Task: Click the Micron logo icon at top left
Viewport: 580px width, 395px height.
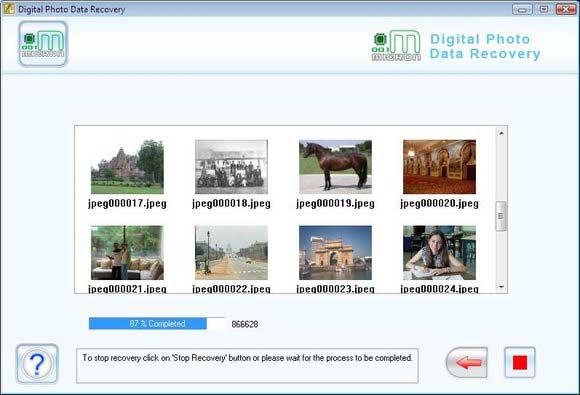Action: (43, 44)
